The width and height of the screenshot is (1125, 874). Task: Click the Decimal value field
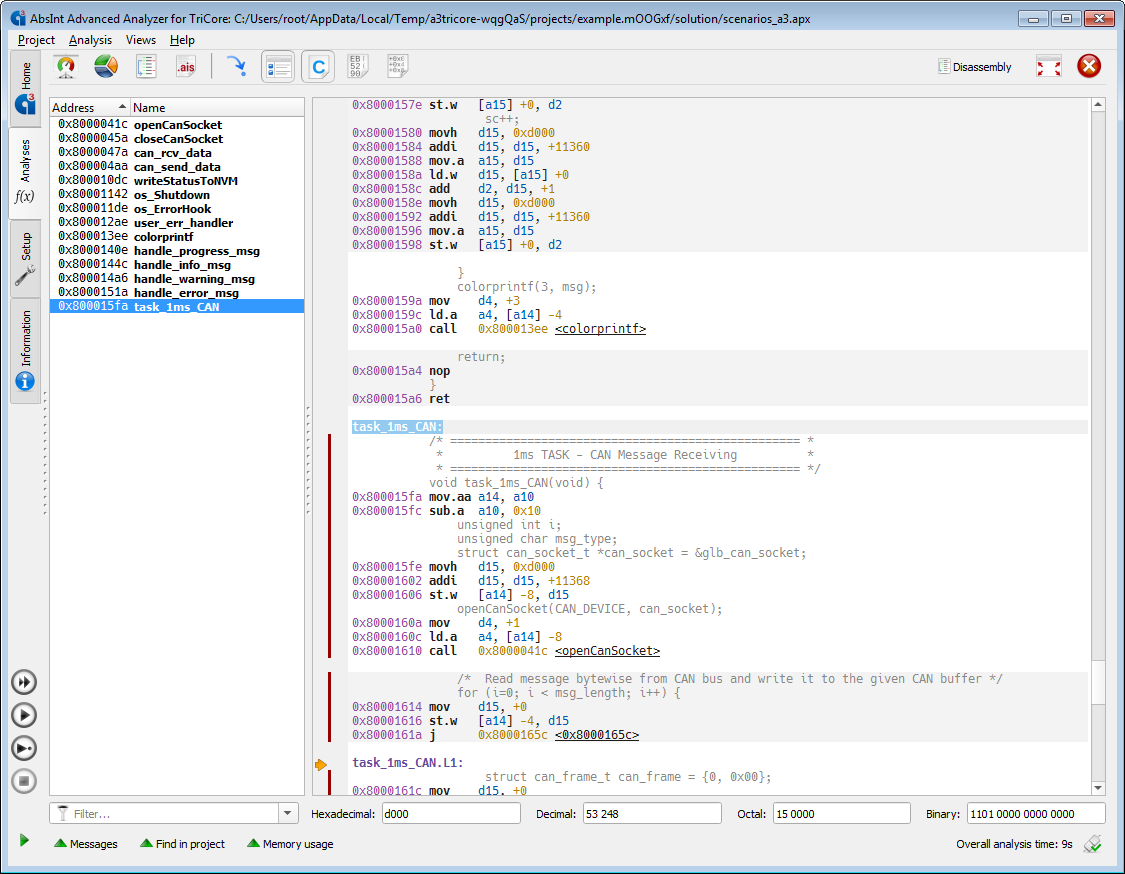(652, 814)
